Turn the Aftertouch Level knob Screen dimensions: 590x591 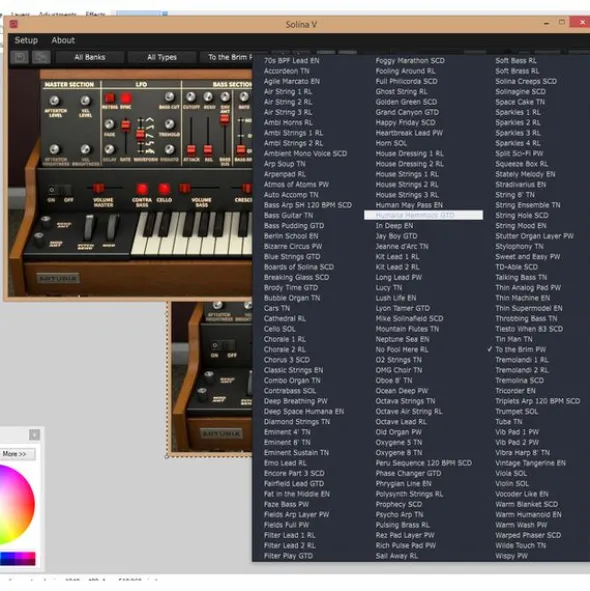point(54,101)
